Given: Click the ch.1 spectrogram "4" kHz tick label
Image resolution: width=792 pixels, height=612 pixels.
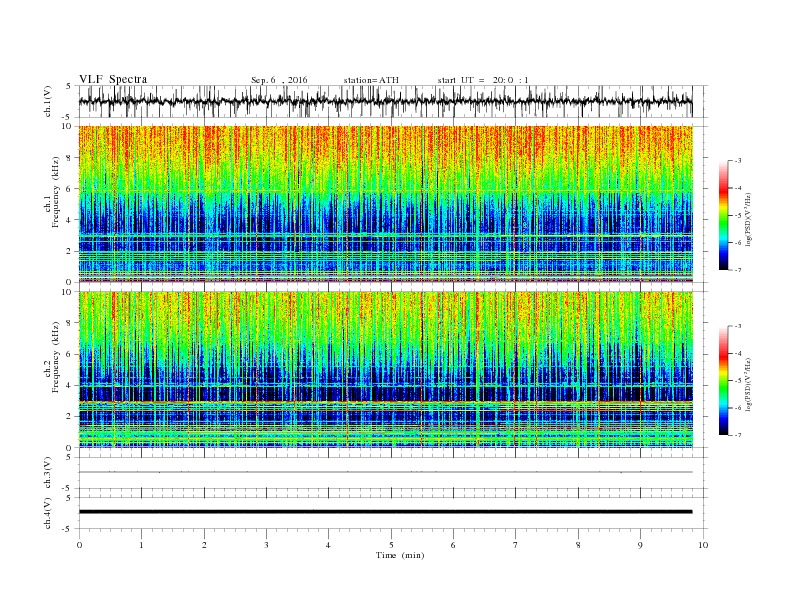Looking at the screenshot, I should 69,220.
